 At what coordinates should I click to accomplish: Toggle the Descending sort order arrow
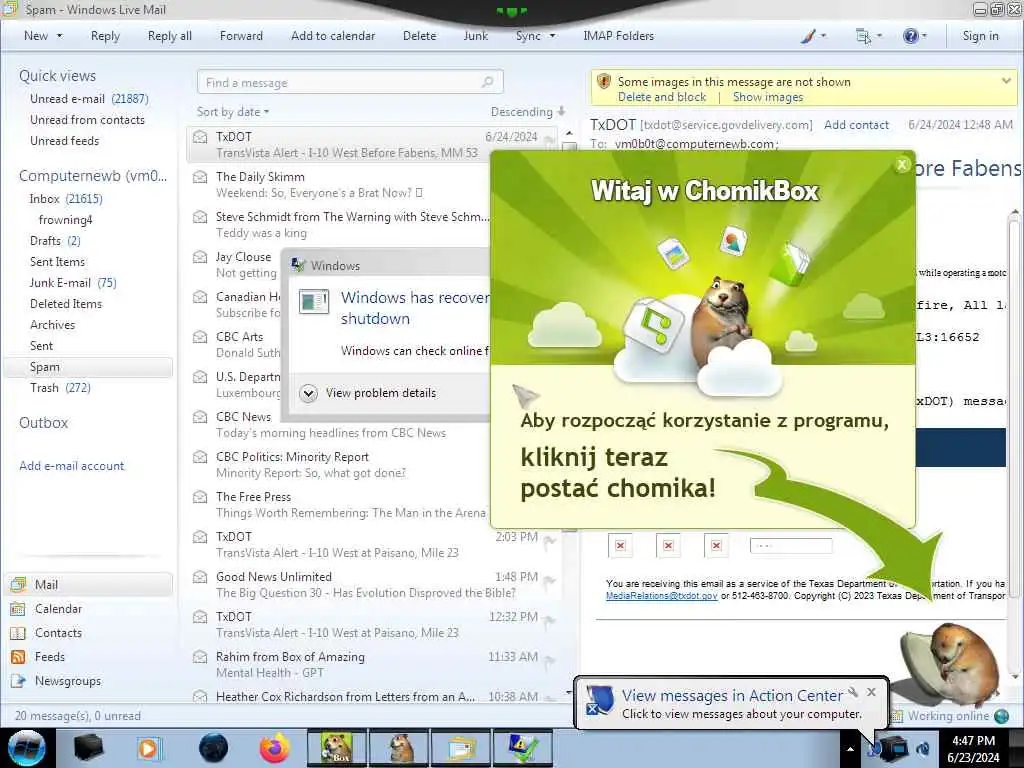click(562, 112)
